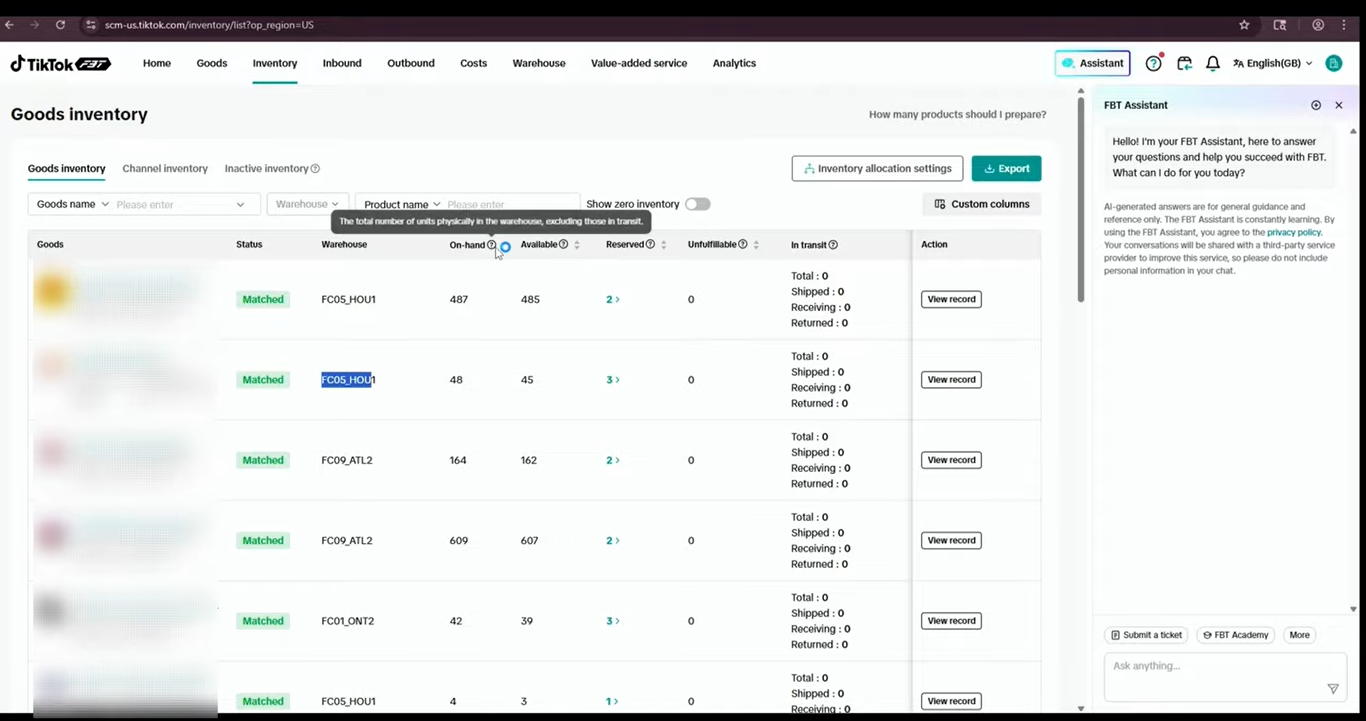Click the TikTok FBT logo
This screenshot has height=721, width=1366.
pyautogui.click(x=60, y=63)
